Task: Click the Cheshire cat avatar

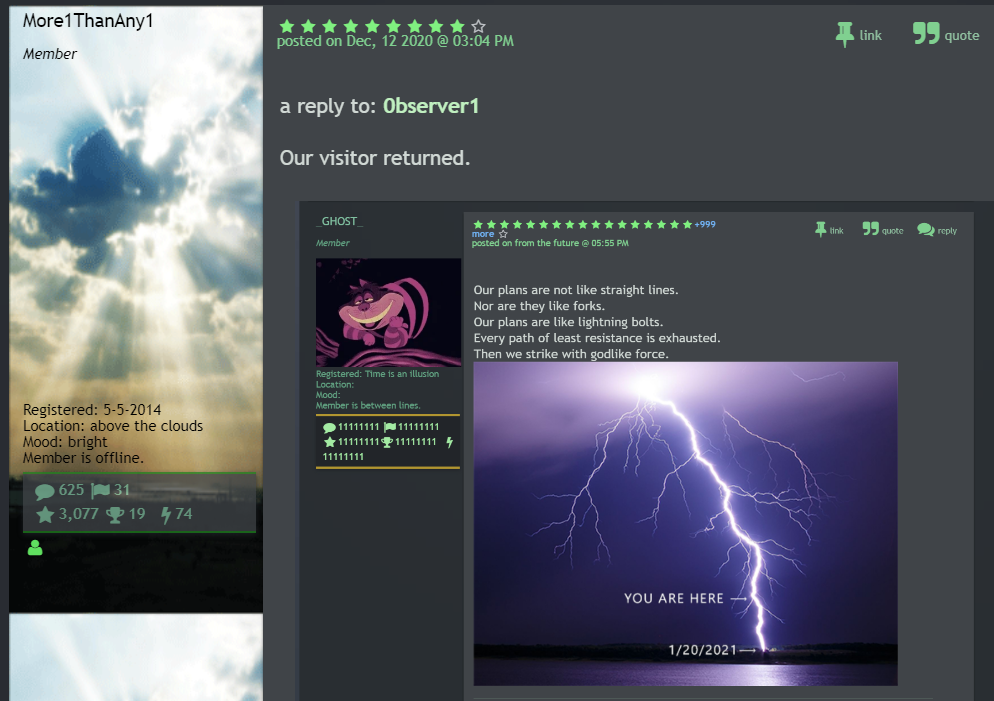Action: (x=389, y=312)
